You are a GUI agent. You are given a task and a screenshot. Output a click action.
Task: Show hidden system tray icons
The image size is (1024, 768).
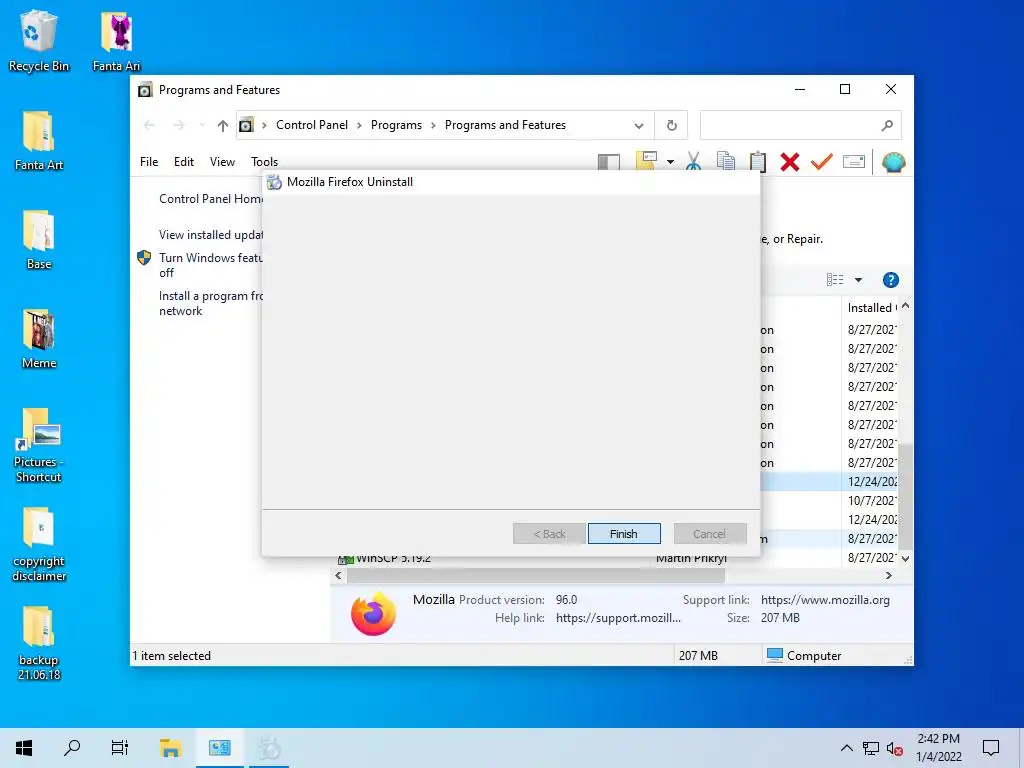coord(846,748)
